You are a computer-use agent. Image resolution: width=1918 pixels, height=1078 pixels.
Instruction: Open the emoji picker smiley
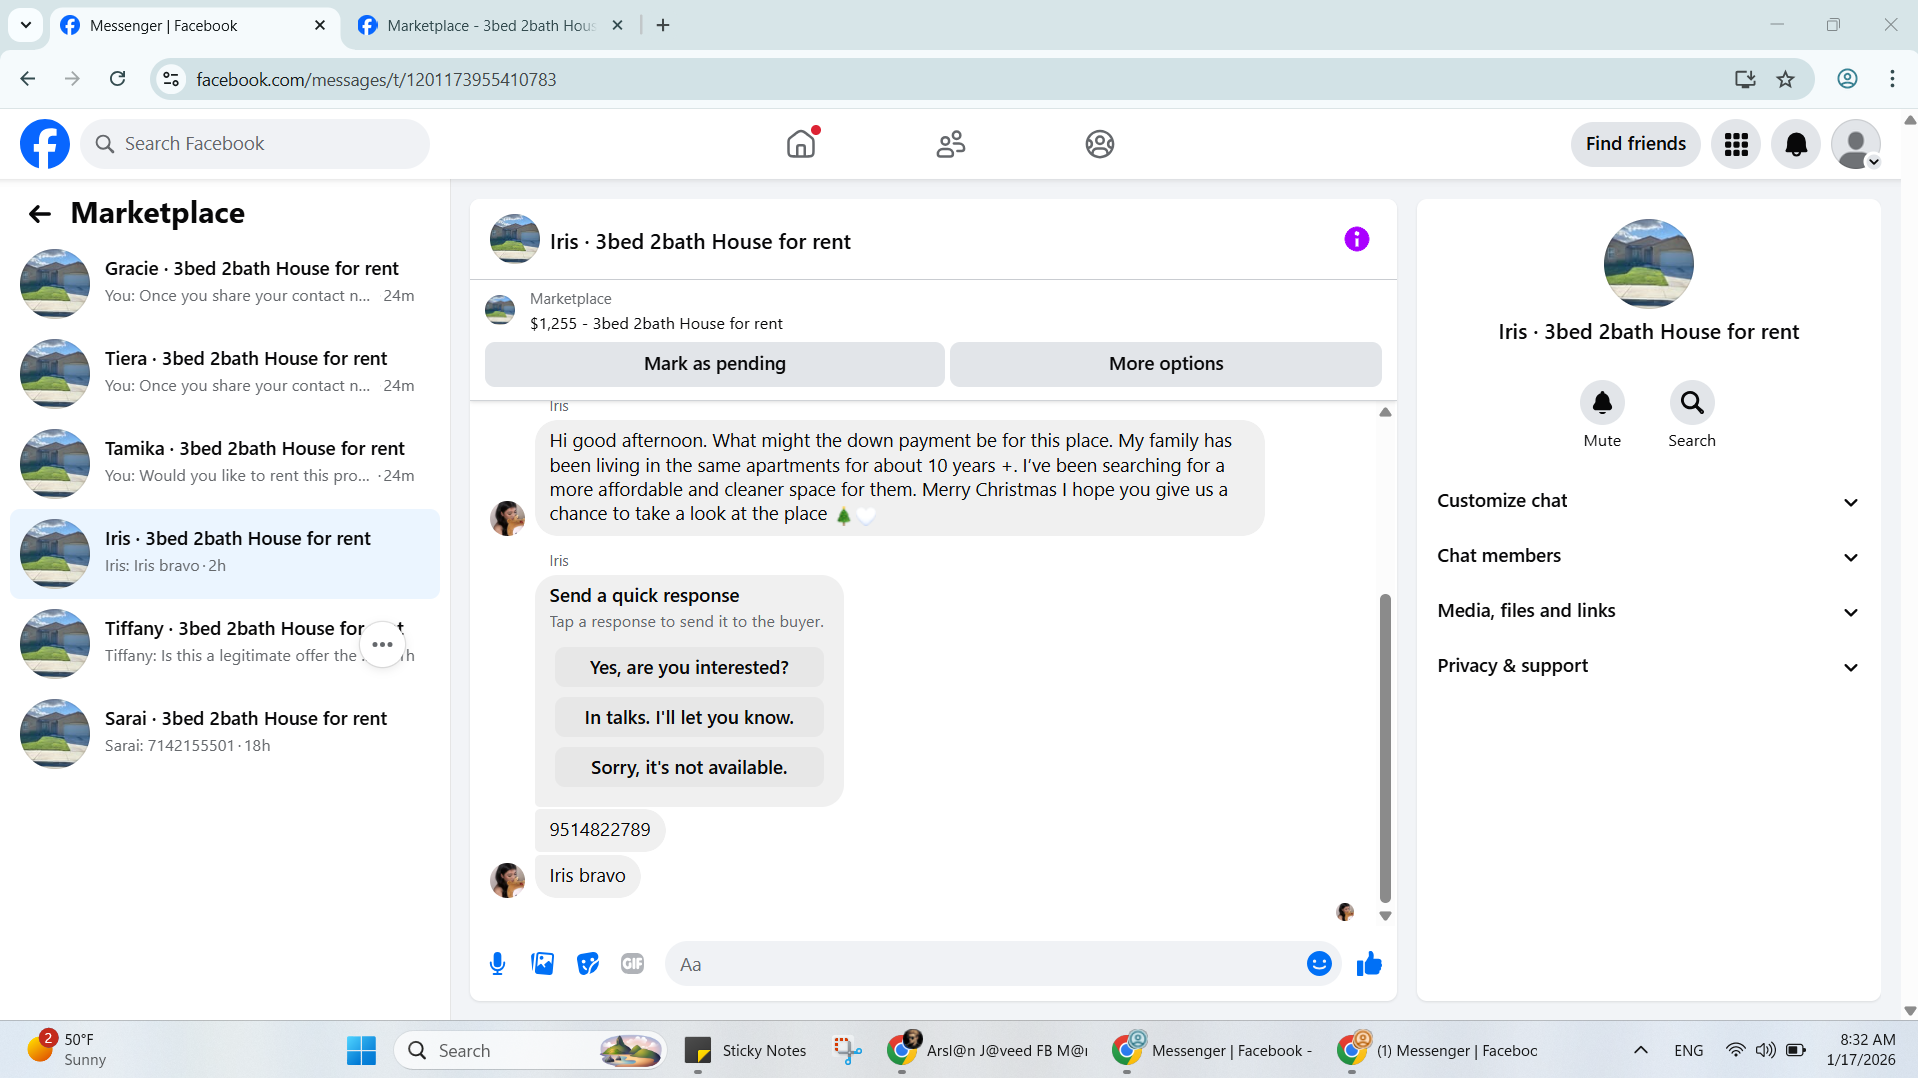point(1319,963)
